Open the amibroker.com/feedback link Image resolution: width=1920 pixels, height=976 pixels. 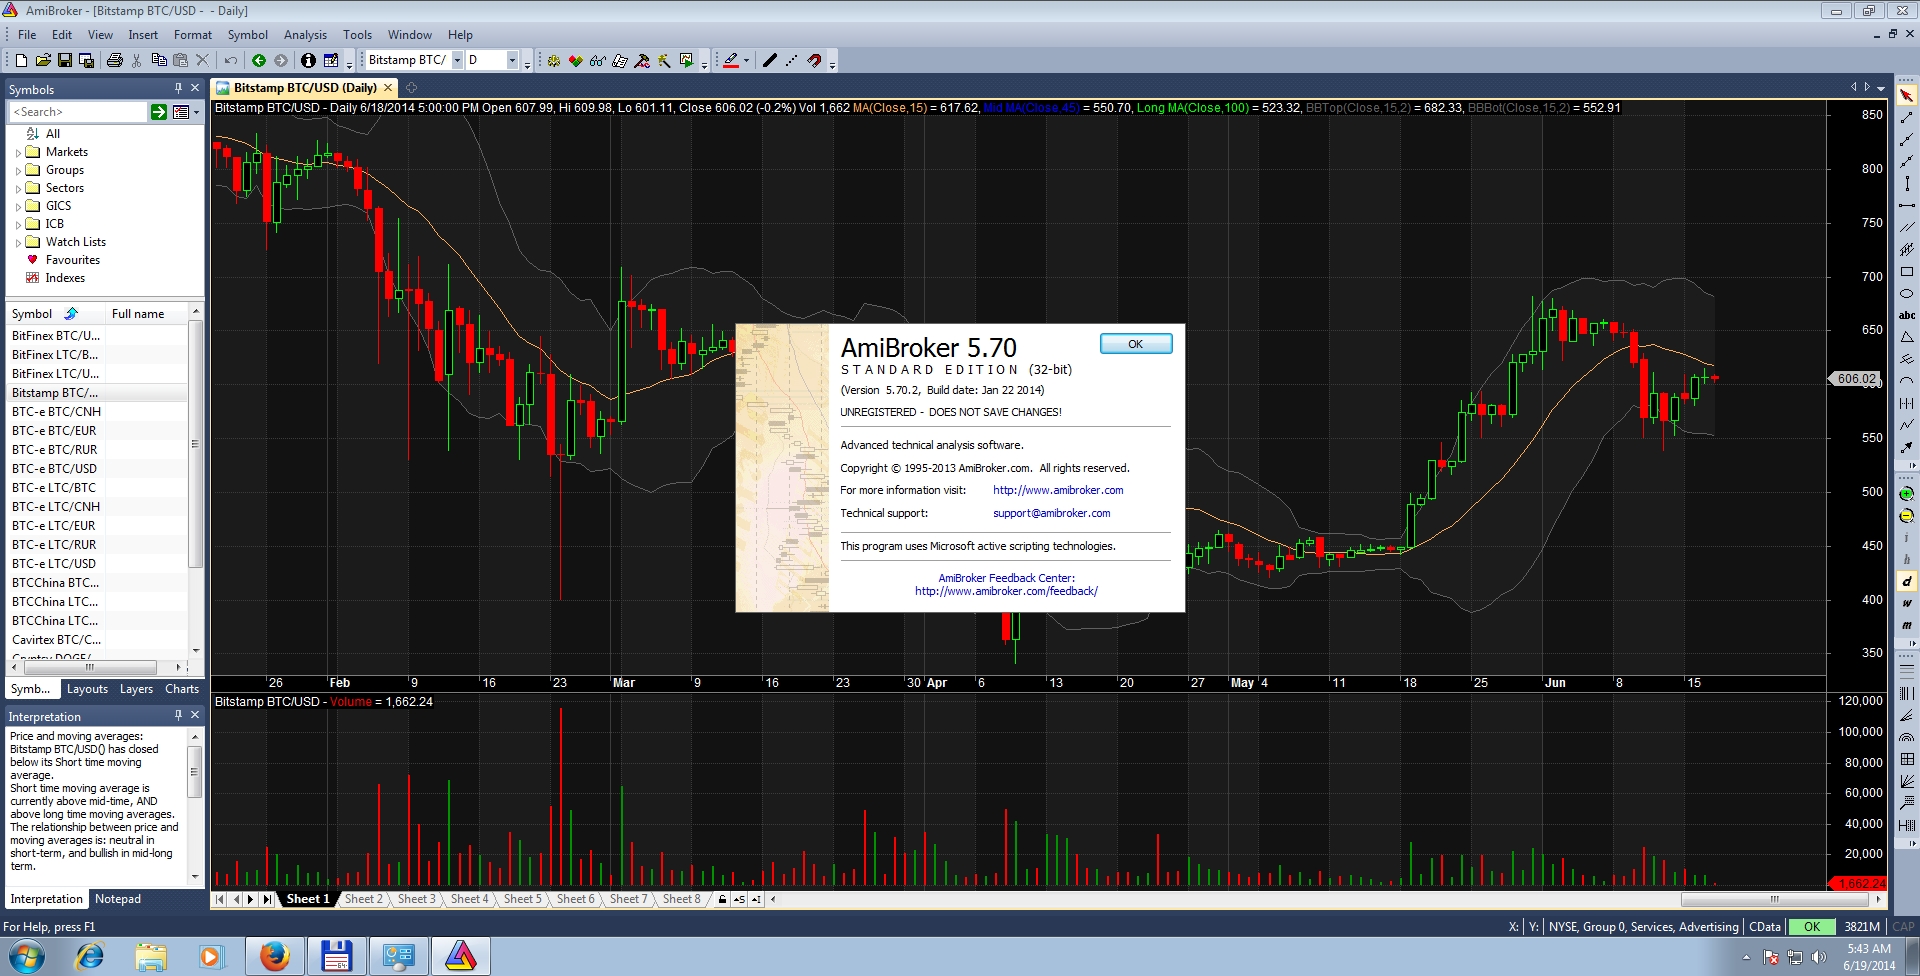(x=1006, y=591)
